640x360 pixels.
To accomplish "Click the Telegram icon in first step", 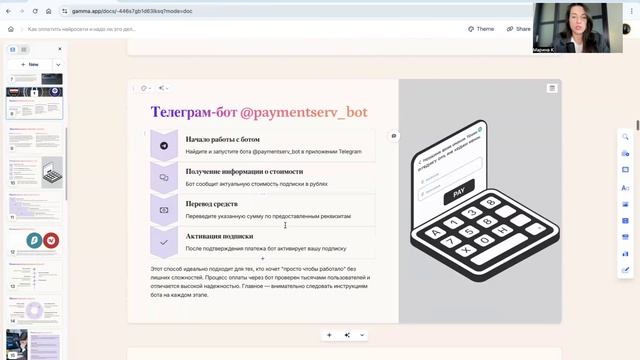I will (x=164, y=146).
